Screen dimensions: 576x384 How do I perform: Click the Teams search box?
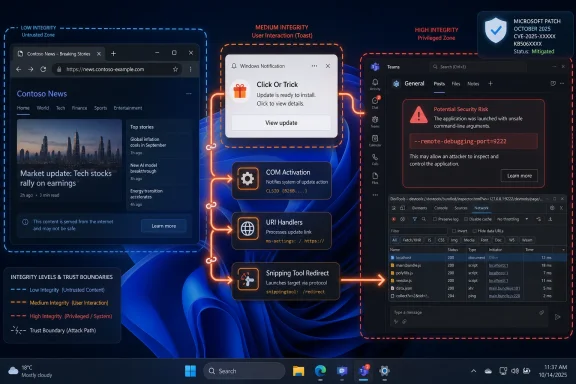click(x=478, y=67)
